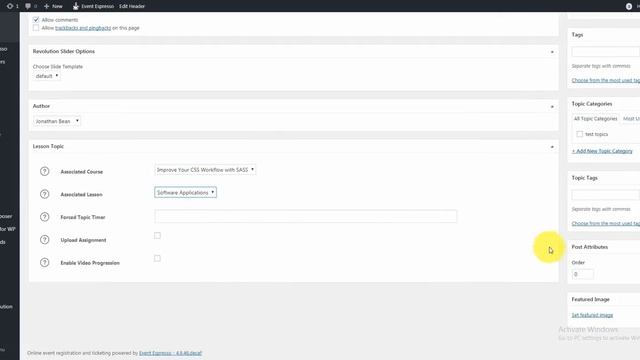This screenshot has height=360, width=640.
Task: Click the Lesson Topic panel title
Action: coord(48,146)
